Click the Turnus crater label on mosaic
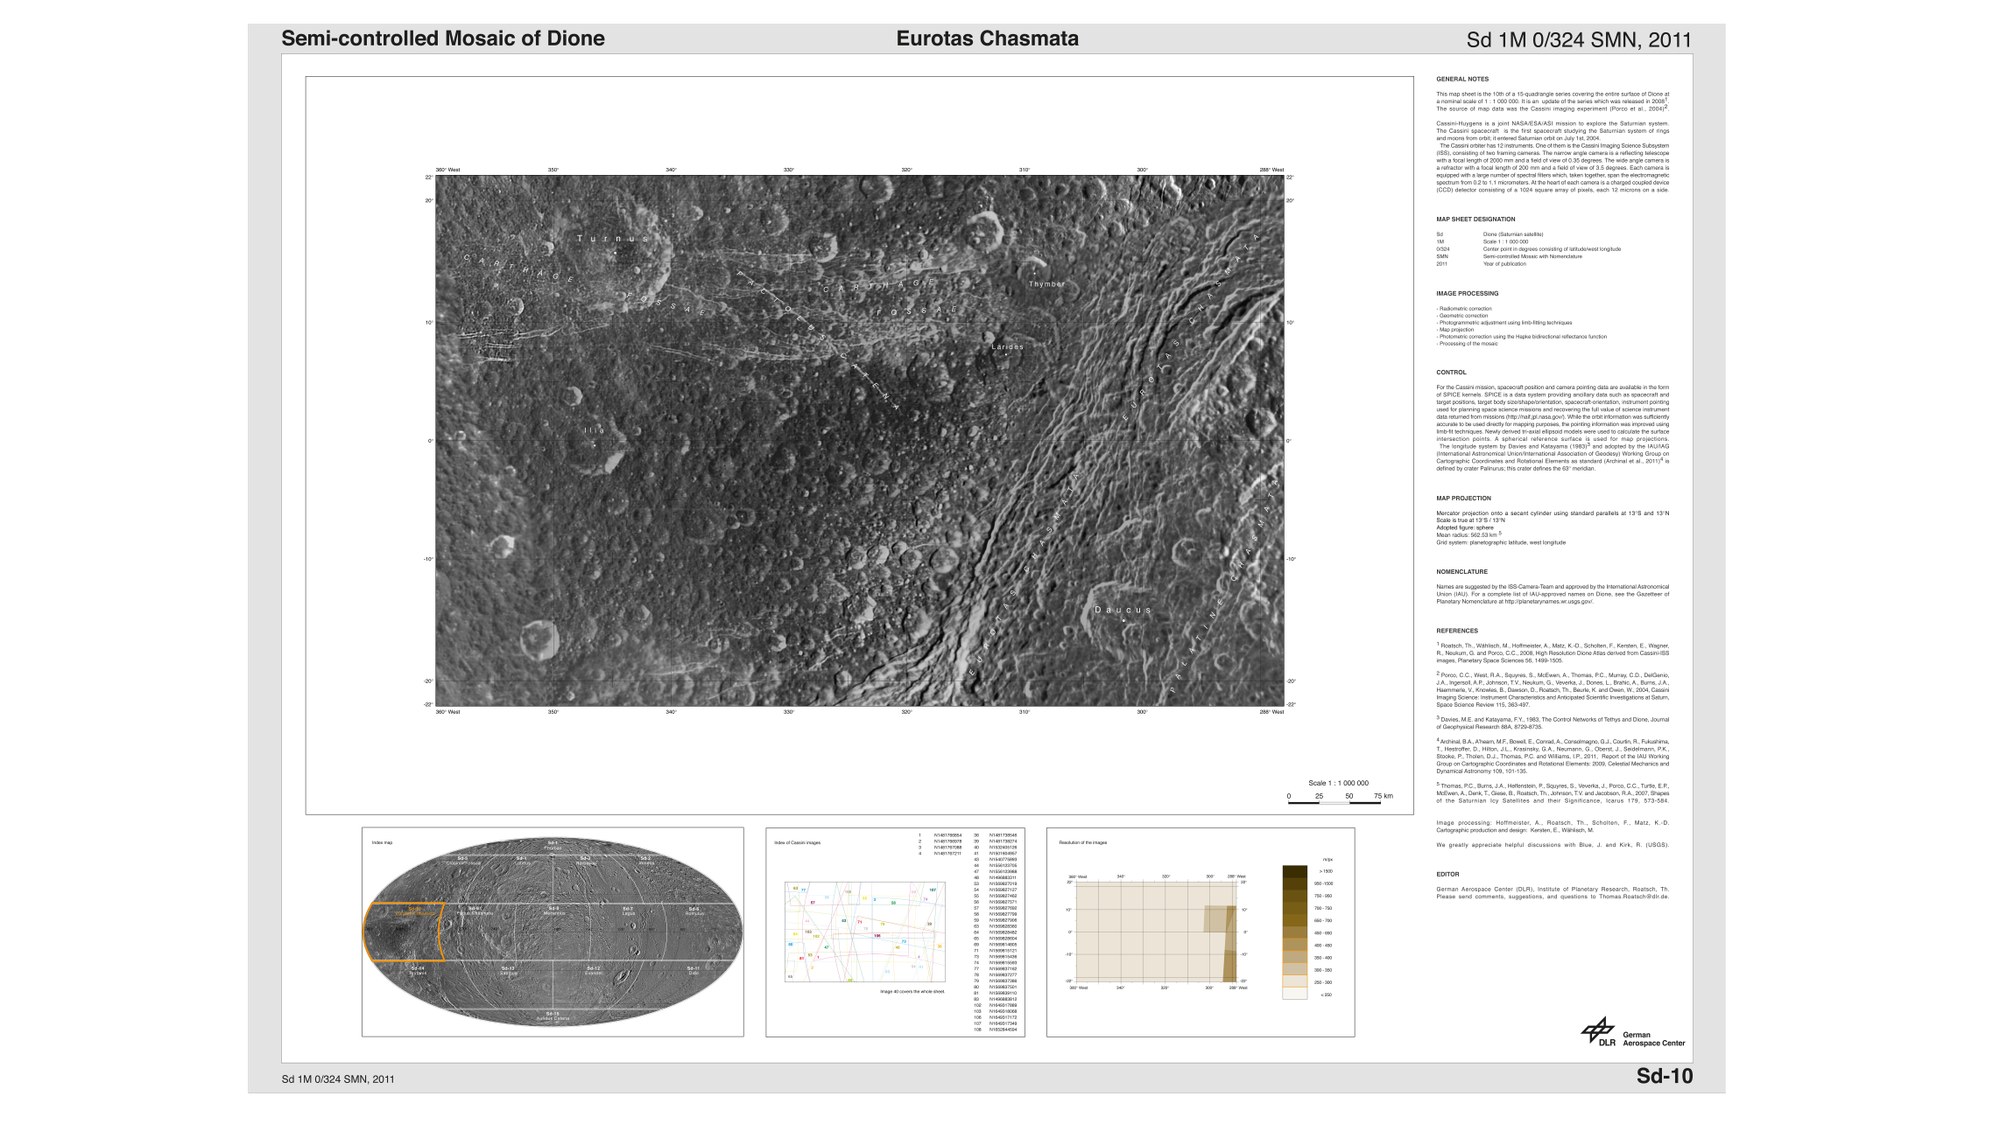Image resolution: width=2000 pixels, height=1124 pixels. (612, 239)
